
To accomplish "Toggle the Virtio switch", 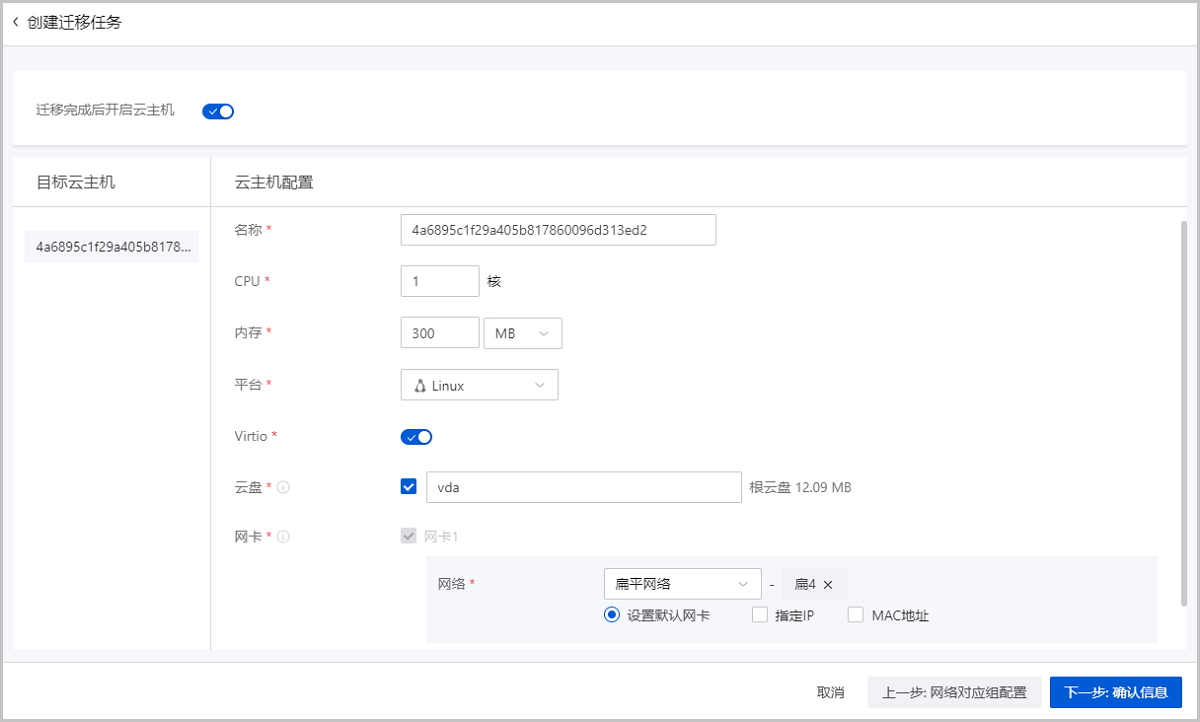I will (416, 437).
